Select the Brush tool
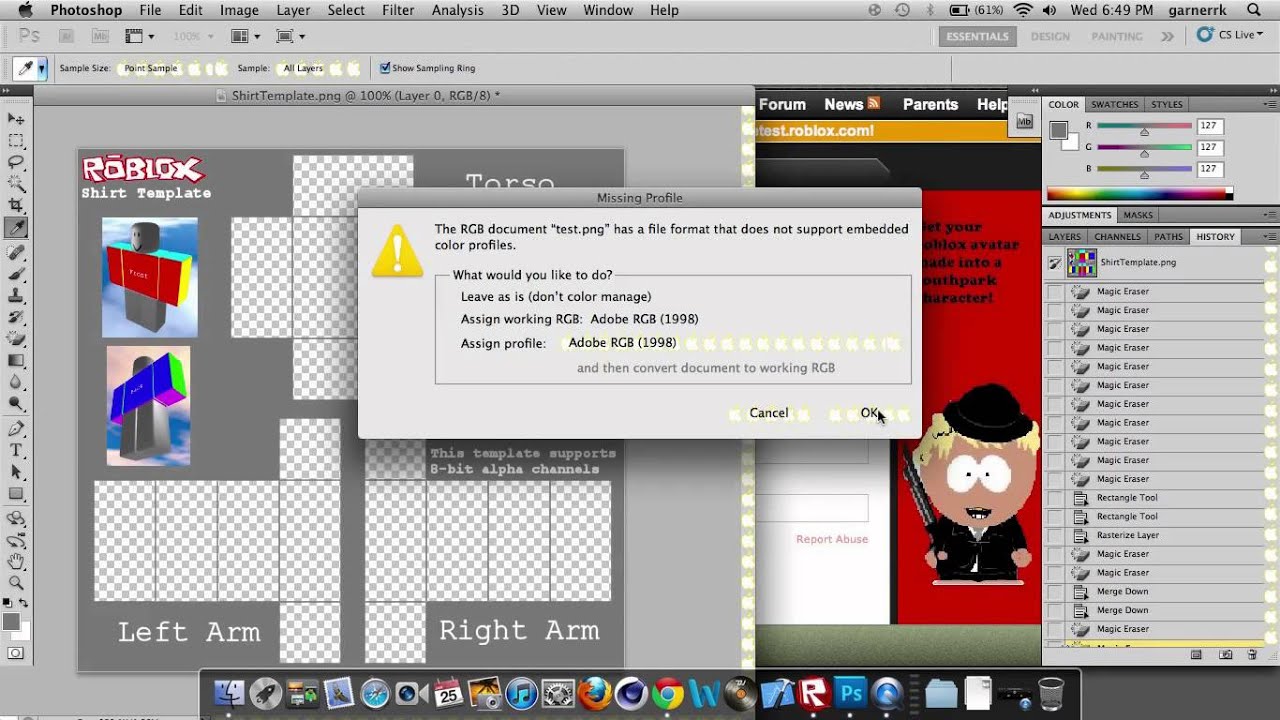The width and height of the screenshot is (1280, 720). (16, 274)
